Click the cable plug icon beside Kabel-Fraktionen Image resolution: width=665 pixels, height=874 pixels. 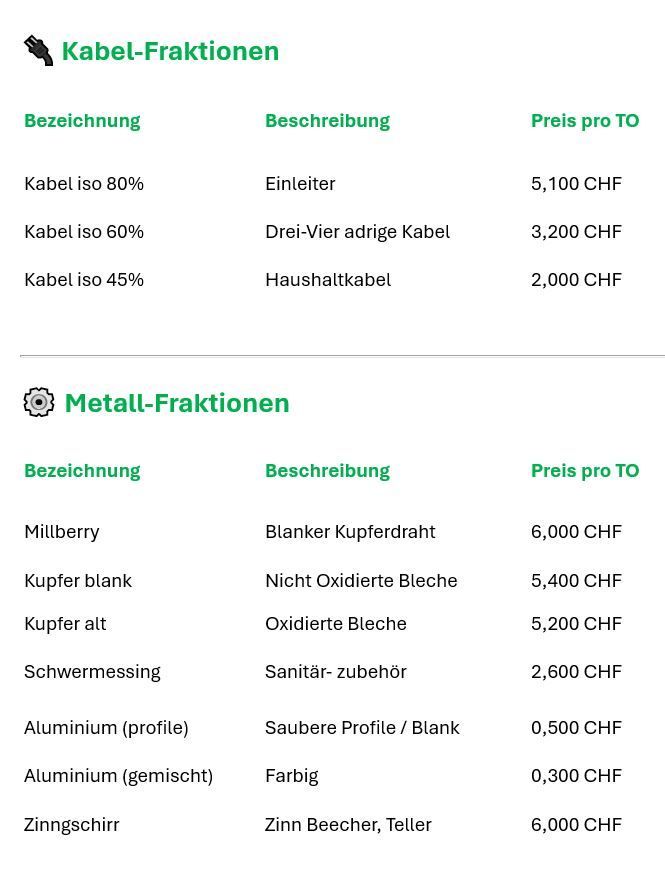coord(38,50)
